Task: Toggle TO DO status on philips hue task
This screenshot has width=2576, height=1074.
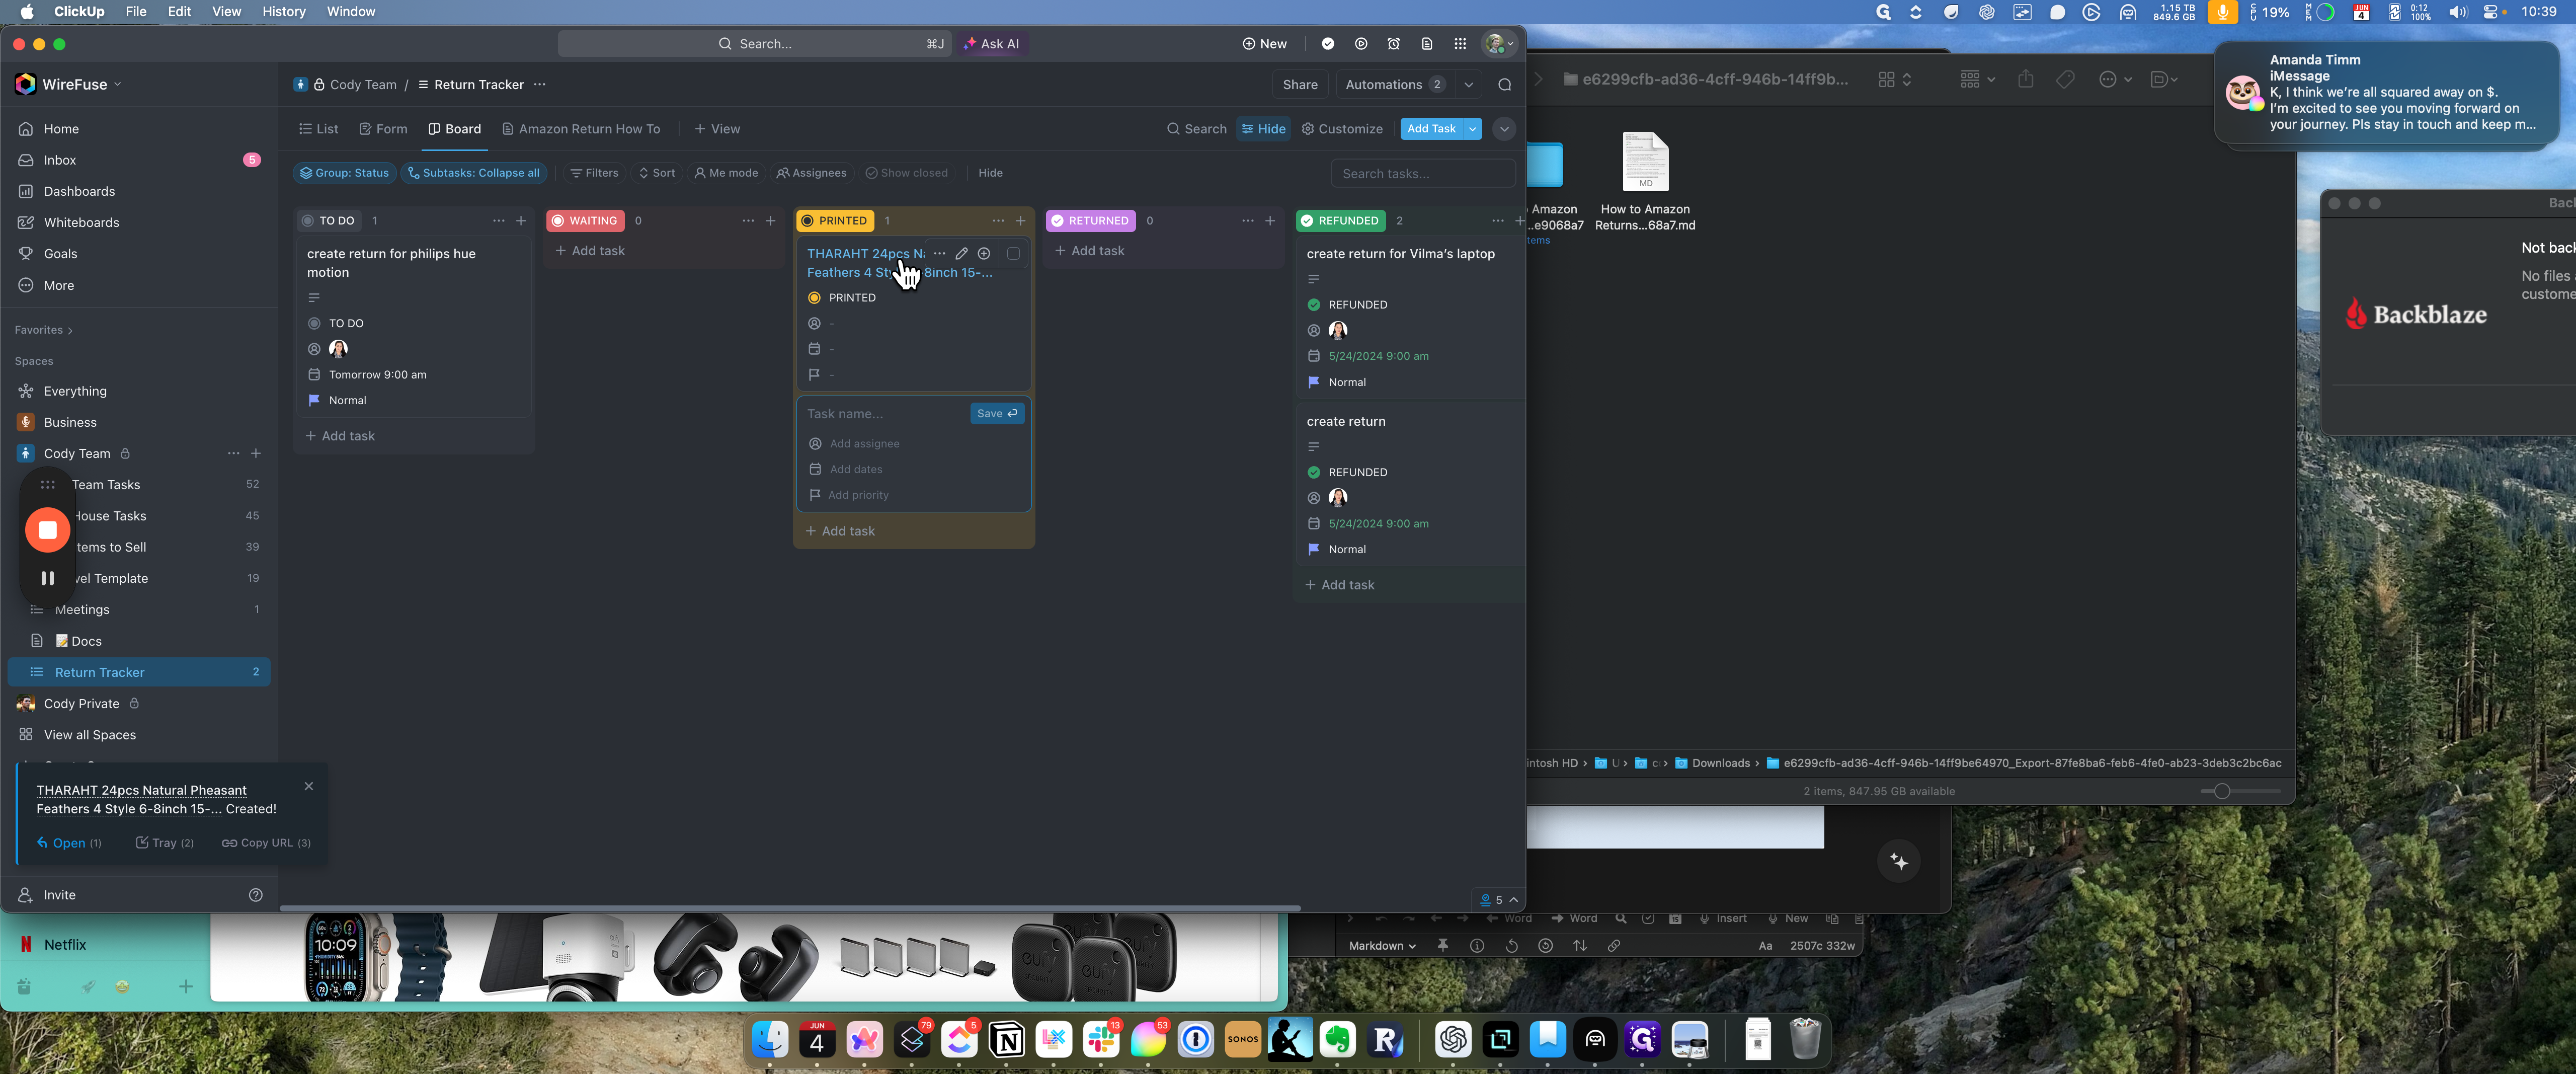Action: [314, 324]
